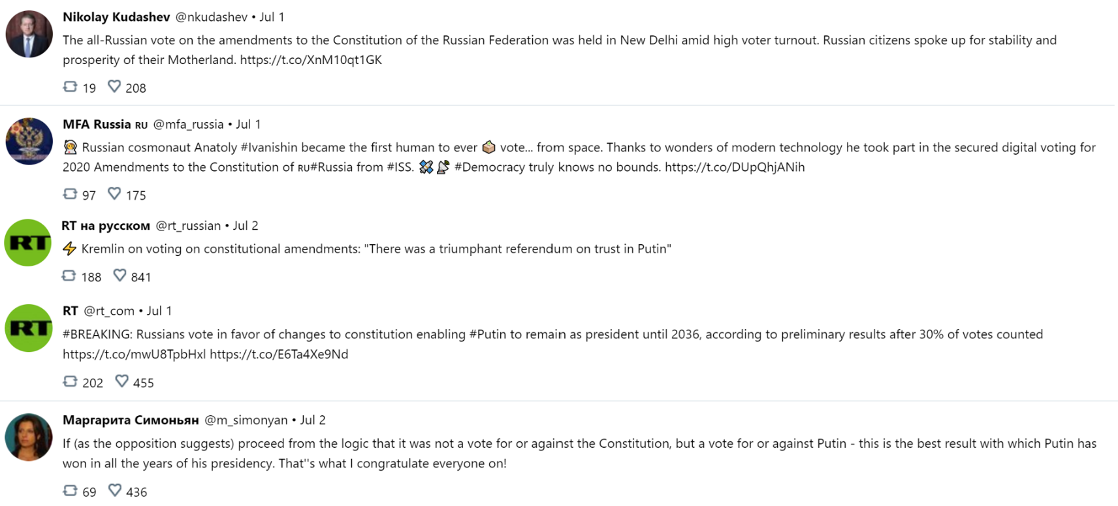Click retweet icon on MFA Russia tweet

(x=70, y=194)
